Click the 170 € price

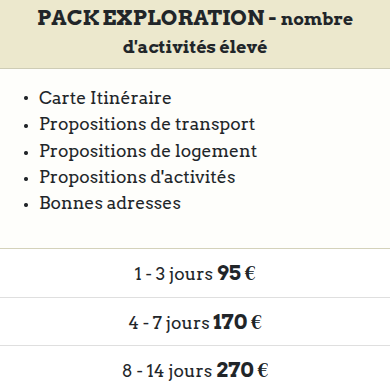click(237, 322)
